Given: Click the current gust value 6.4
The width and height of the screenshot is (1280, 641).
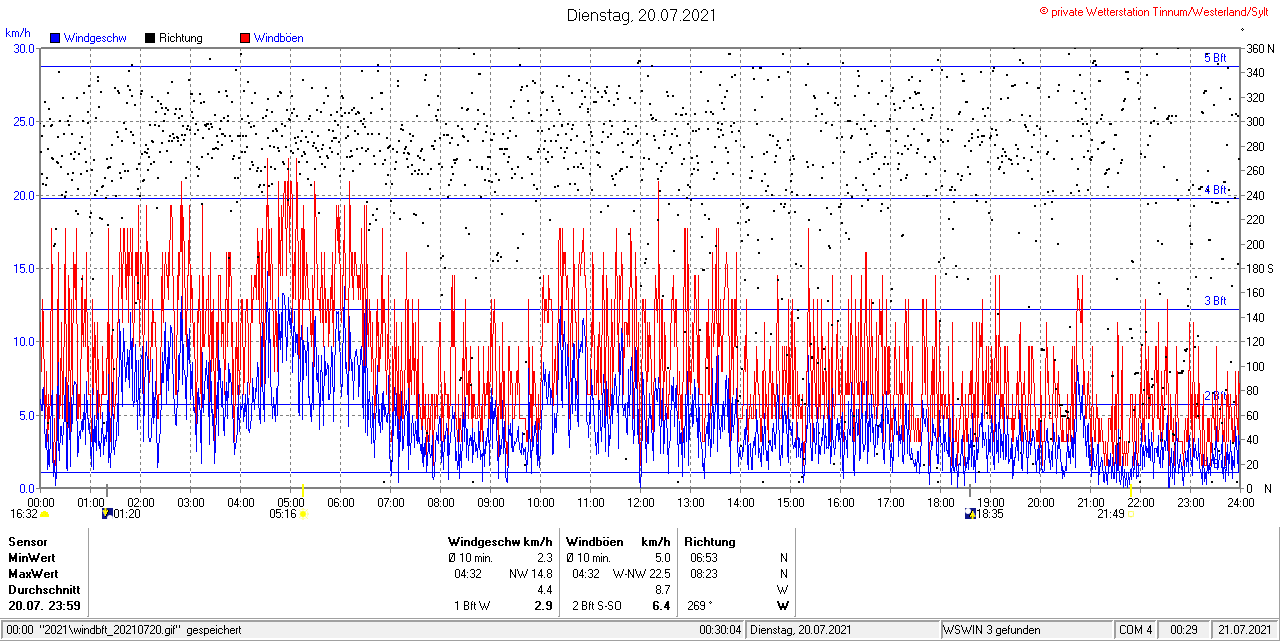Looking at the screenshot, I should [x=661, y=605].
